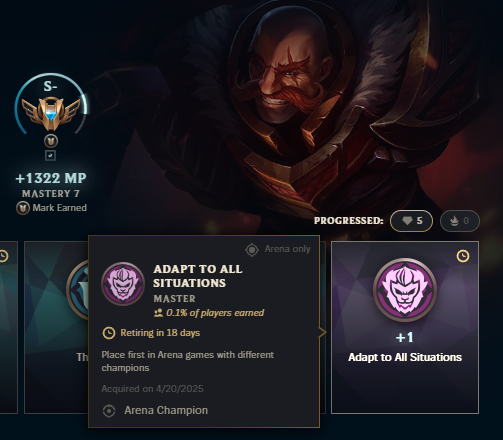
Task: Click the 0.1% of players earned text
Action: (215, 313)
